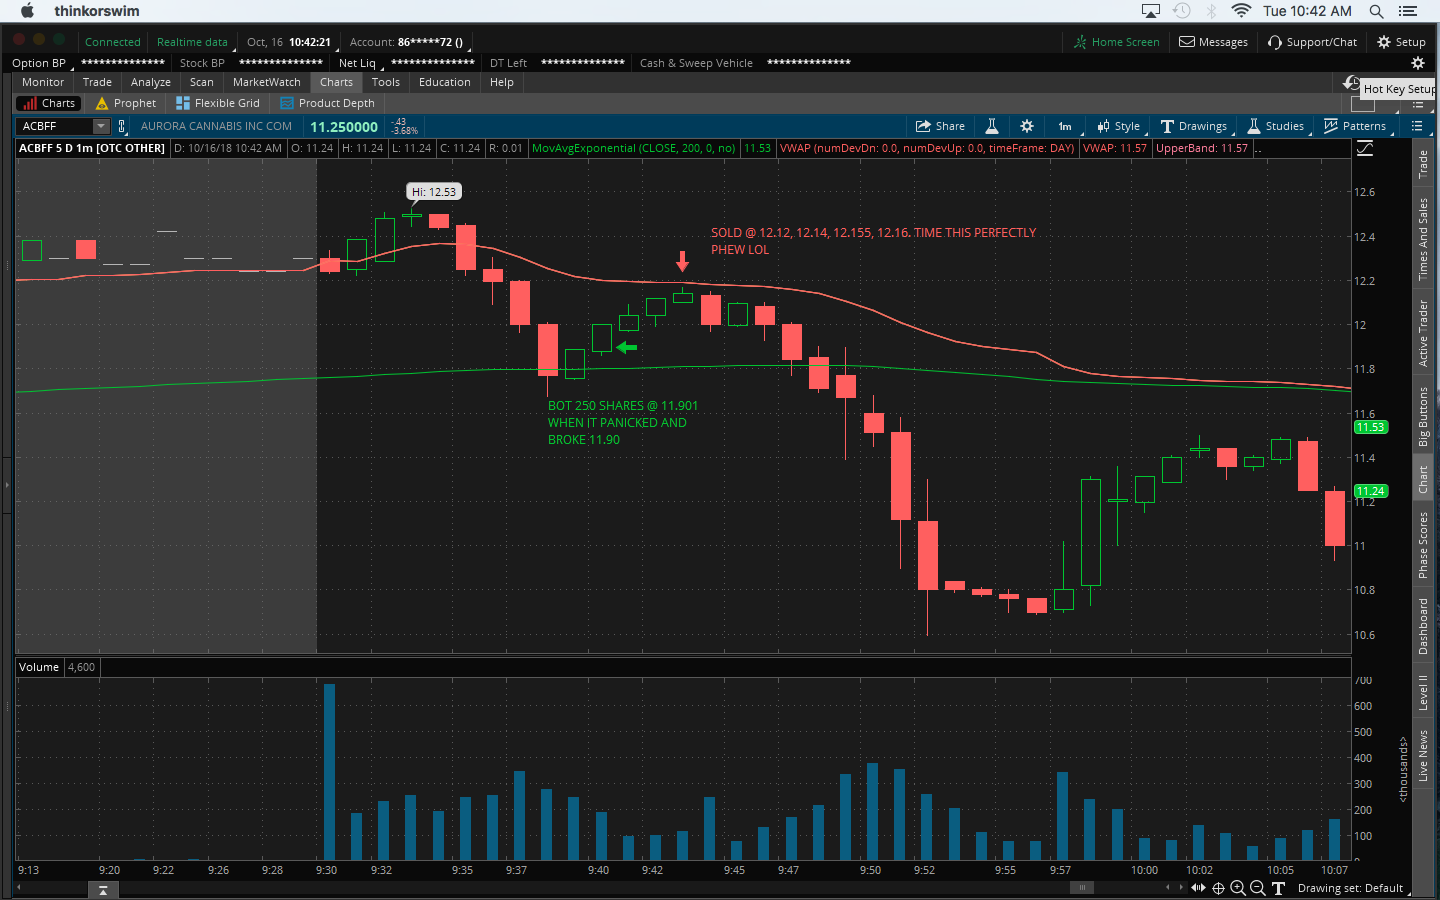Switch to the Analyze tab
The image size is (1440, 900).
pos(151,82)
